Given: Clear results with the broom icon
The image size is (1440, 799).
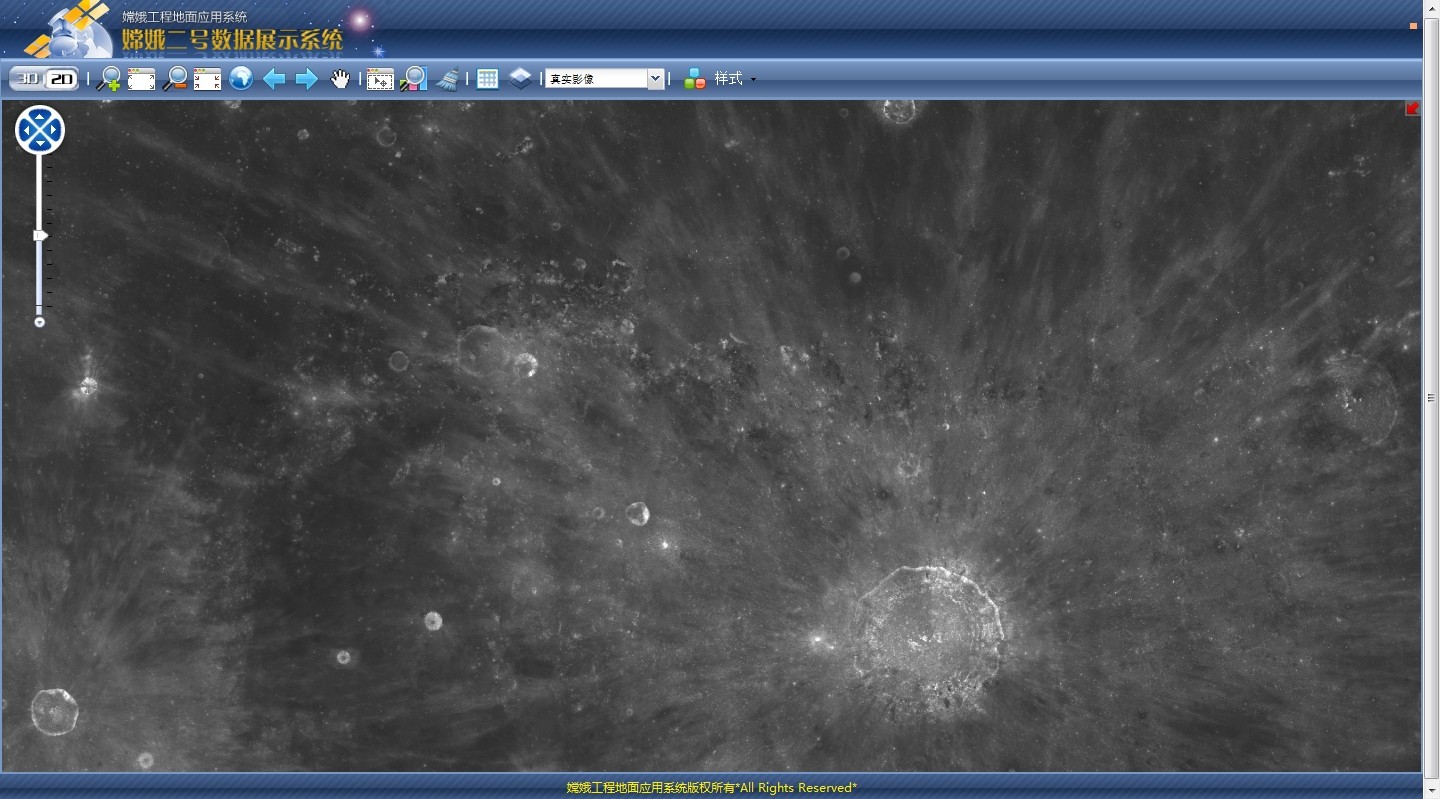Looking at the screenshot, I should pyautogui.click(x=448, y=79).
